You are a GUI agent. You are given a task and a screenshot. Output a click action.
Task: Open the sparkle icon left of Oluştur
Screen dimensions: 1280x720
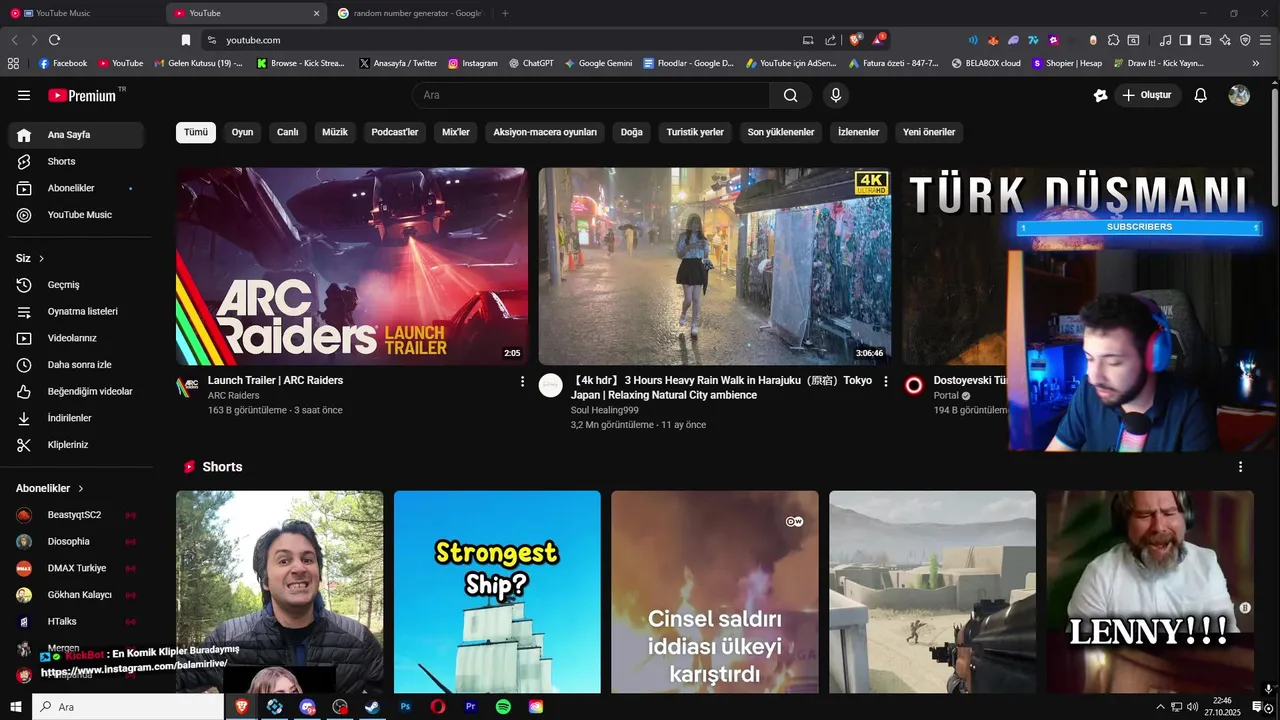click(1101, 95)
